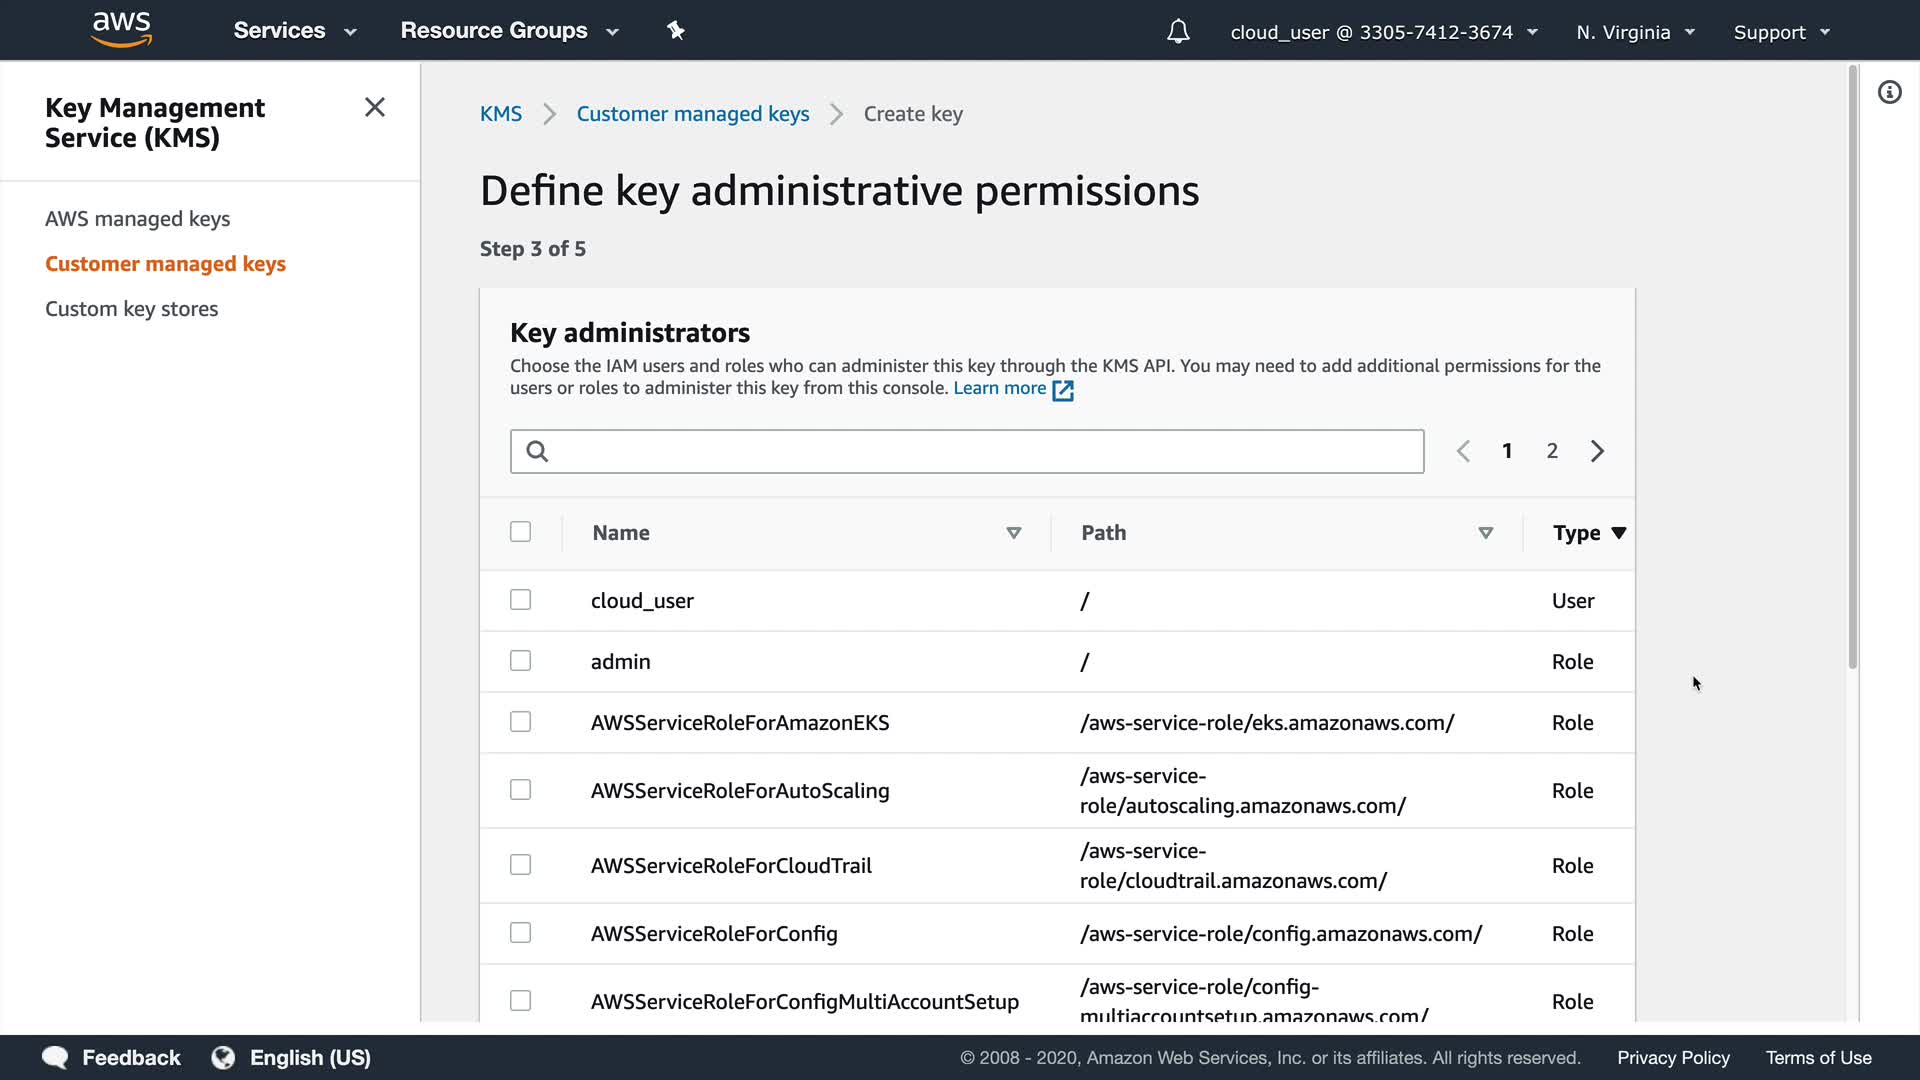Click the pin shortcut icon in navbar
The width and height of the screenshot is (1920, 1080).
(676, 31)
